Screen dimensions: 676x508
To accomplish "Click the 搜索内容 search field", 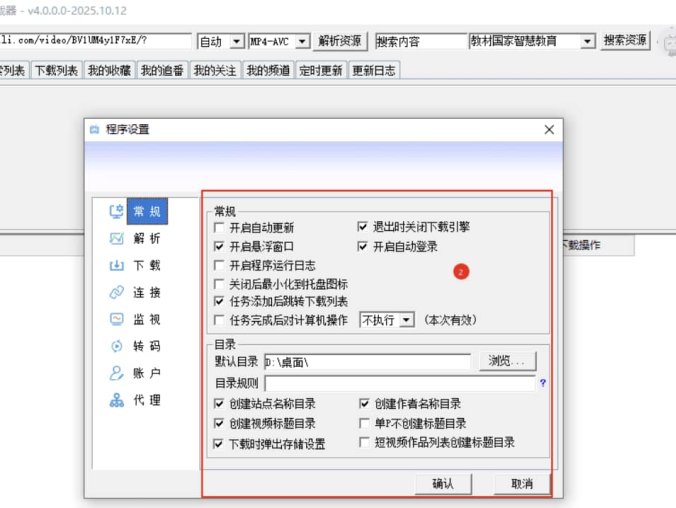I will 421,41.
